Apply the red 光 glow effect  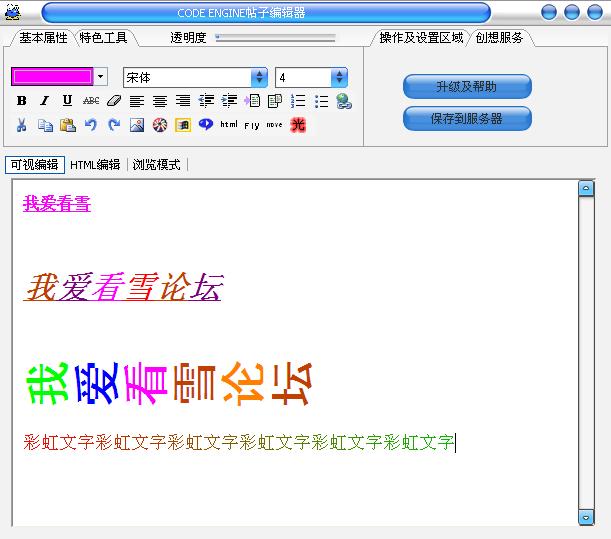298,125
